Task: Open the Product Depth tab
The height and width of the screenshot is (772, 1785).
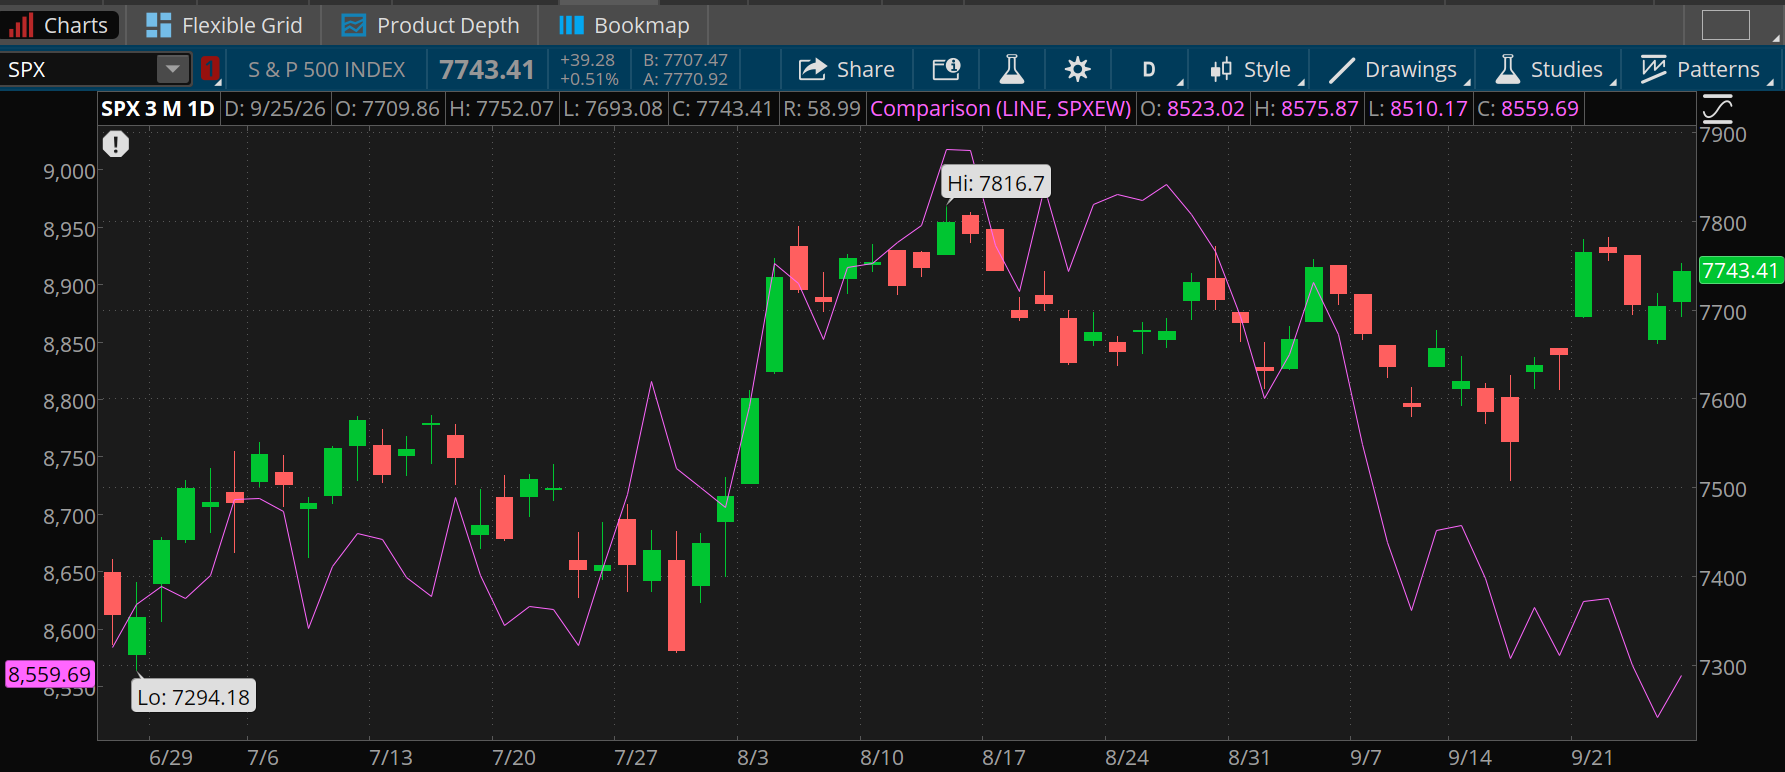Action: [431, 25]
